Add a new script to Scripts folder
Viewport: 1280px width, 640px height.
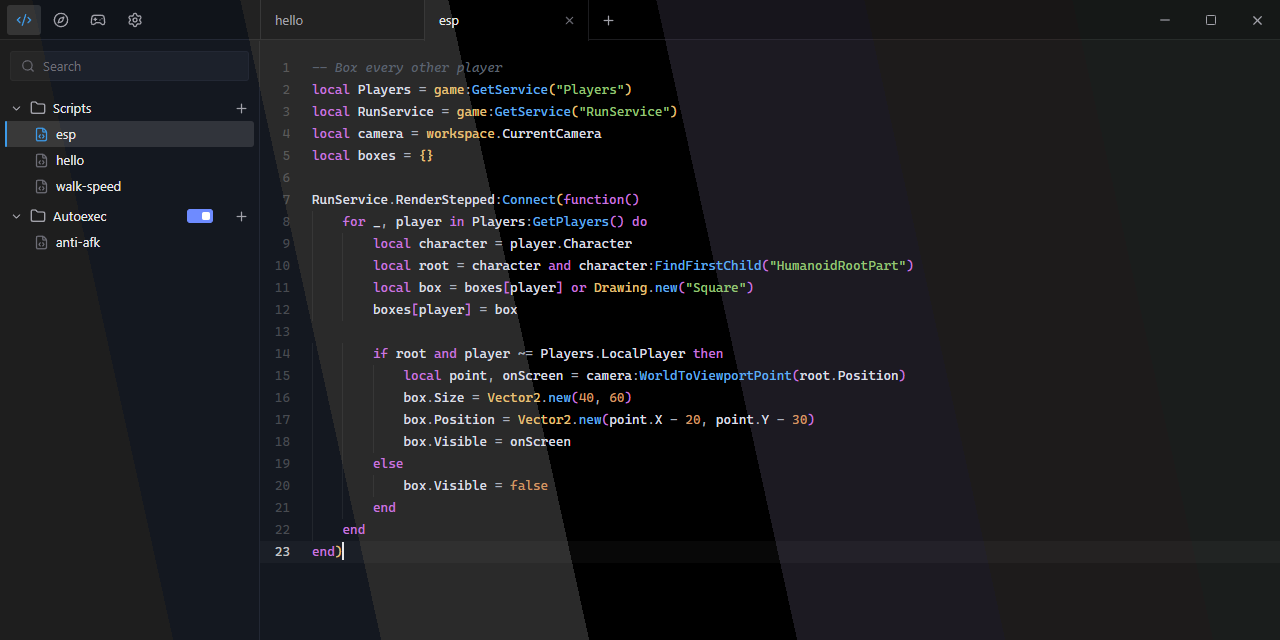[241, 108]
